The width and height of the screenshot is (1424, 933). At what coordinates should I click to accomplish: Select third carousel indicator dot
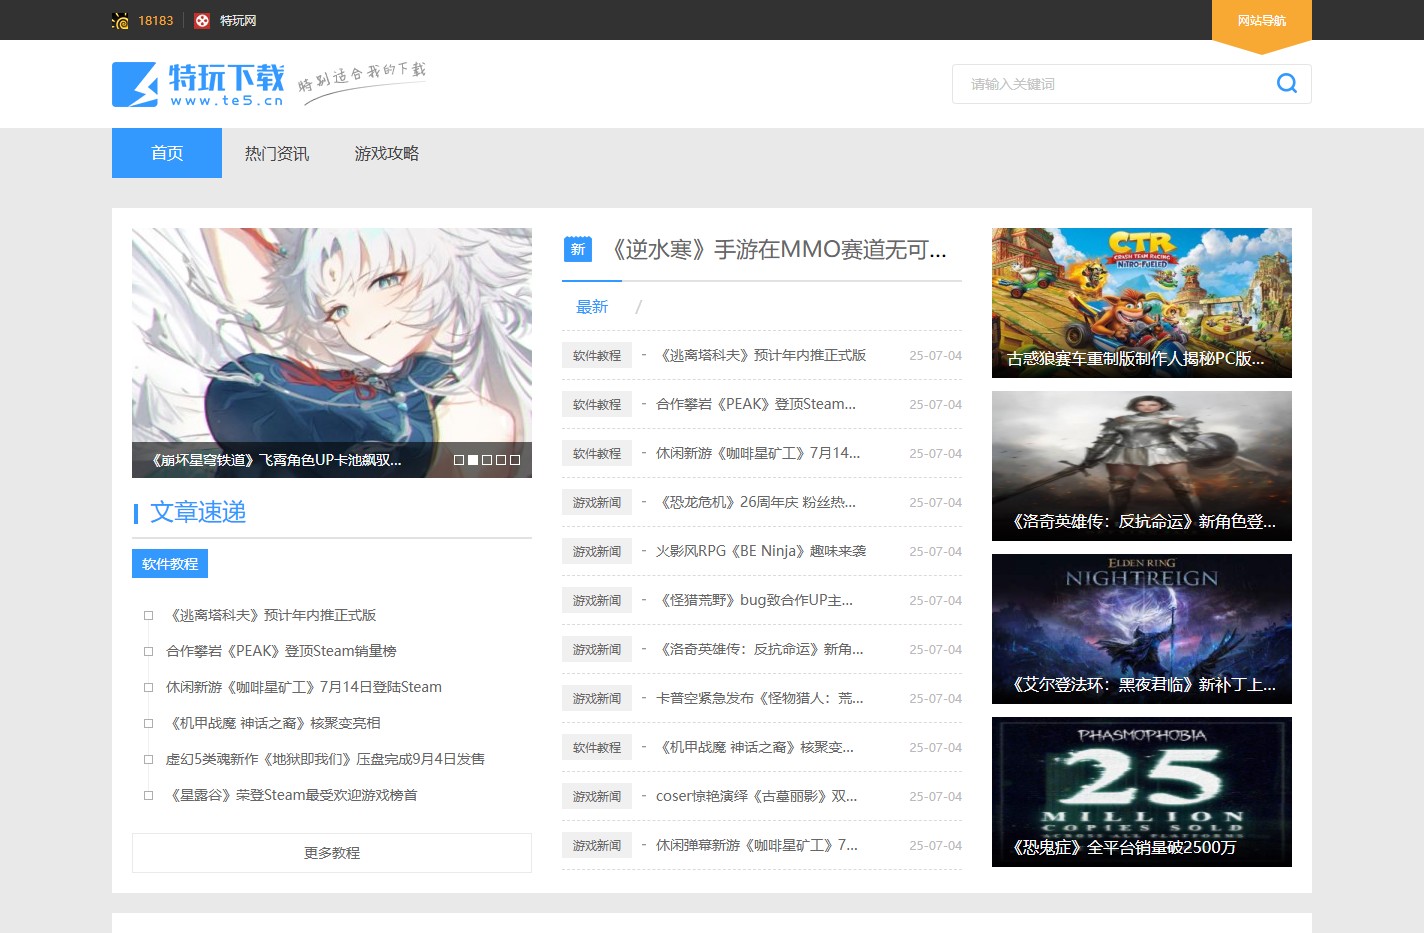487,460
